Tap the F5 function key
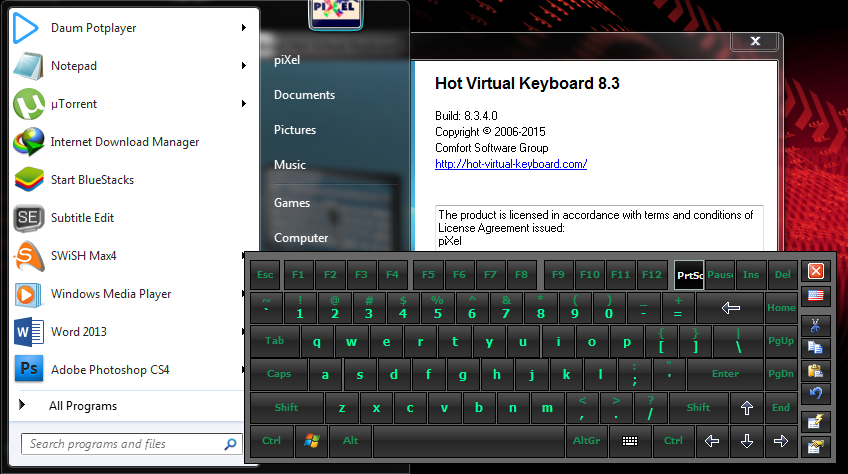This screenshot has width=848, height=474. tap(428, 275)
